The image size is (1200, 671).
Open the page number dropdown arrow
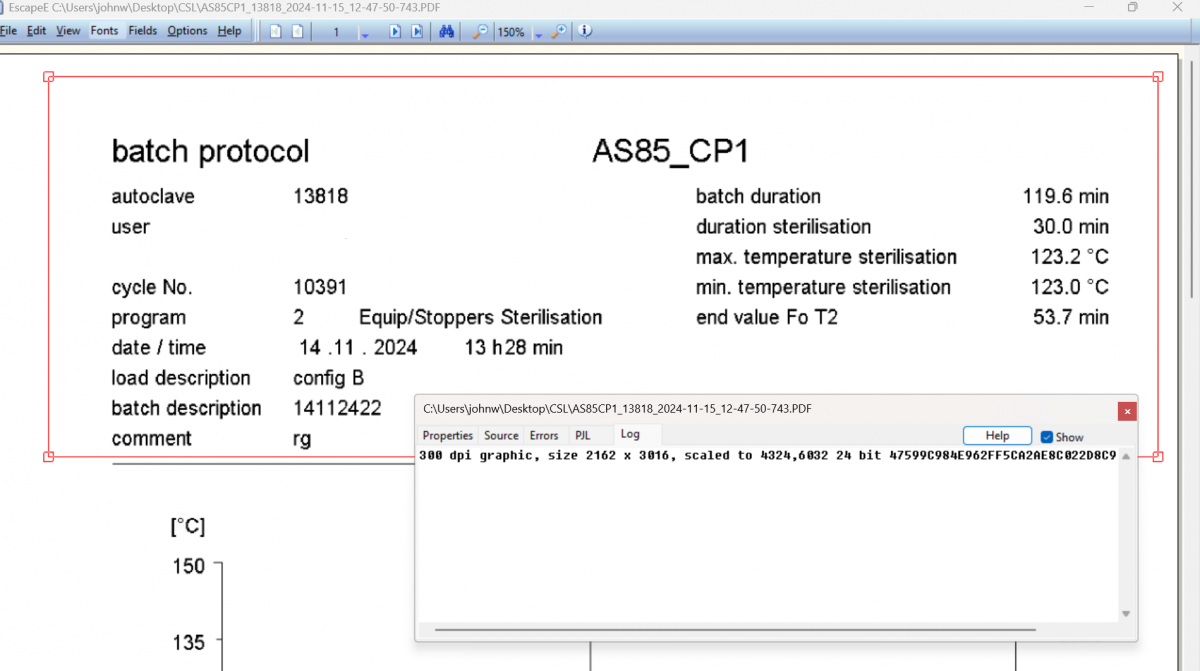[364, 35]
